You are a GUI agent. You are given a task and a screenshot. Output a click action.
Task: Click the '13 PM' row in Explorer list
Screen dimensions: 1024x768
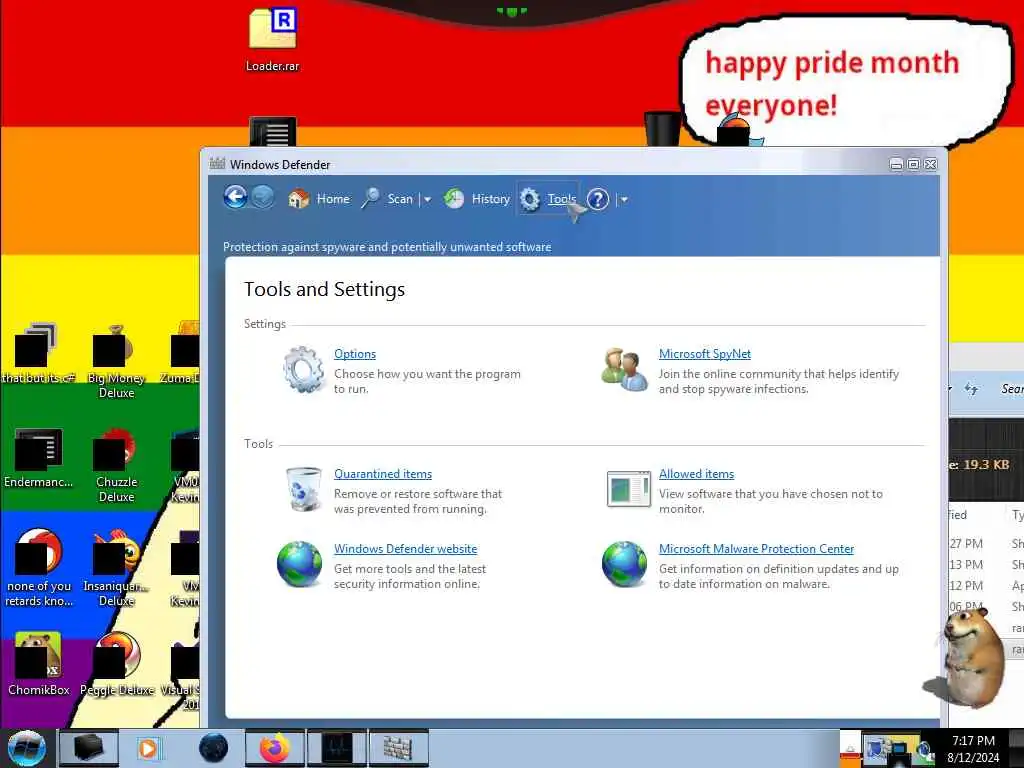pos(986,564)
